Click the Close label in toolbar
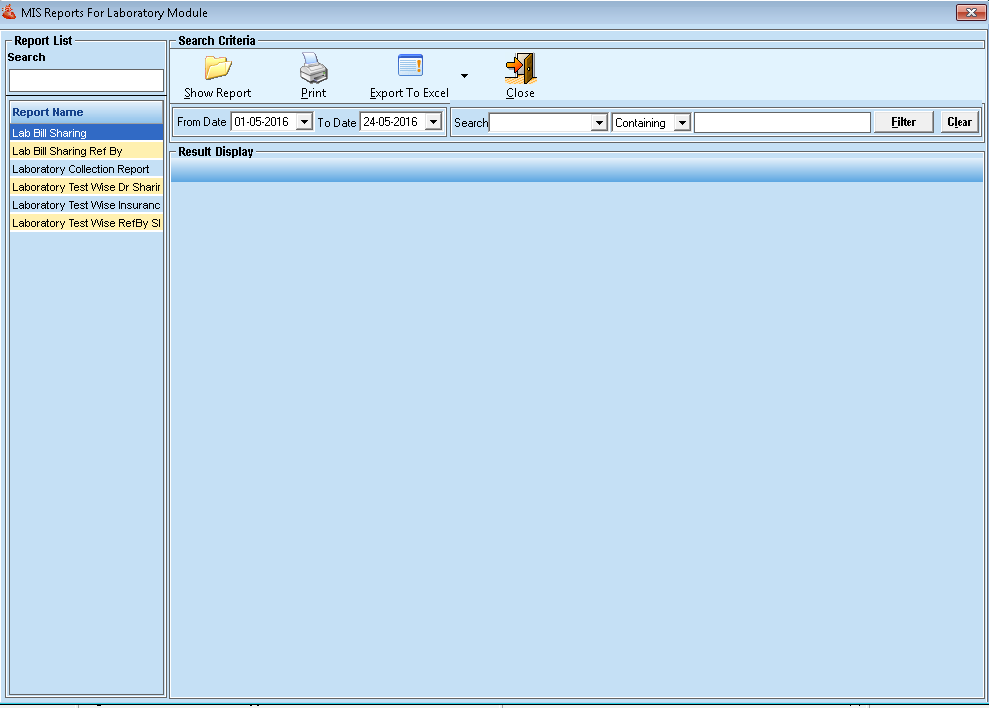This screenshot has height=708, width=989. [520, 93]
